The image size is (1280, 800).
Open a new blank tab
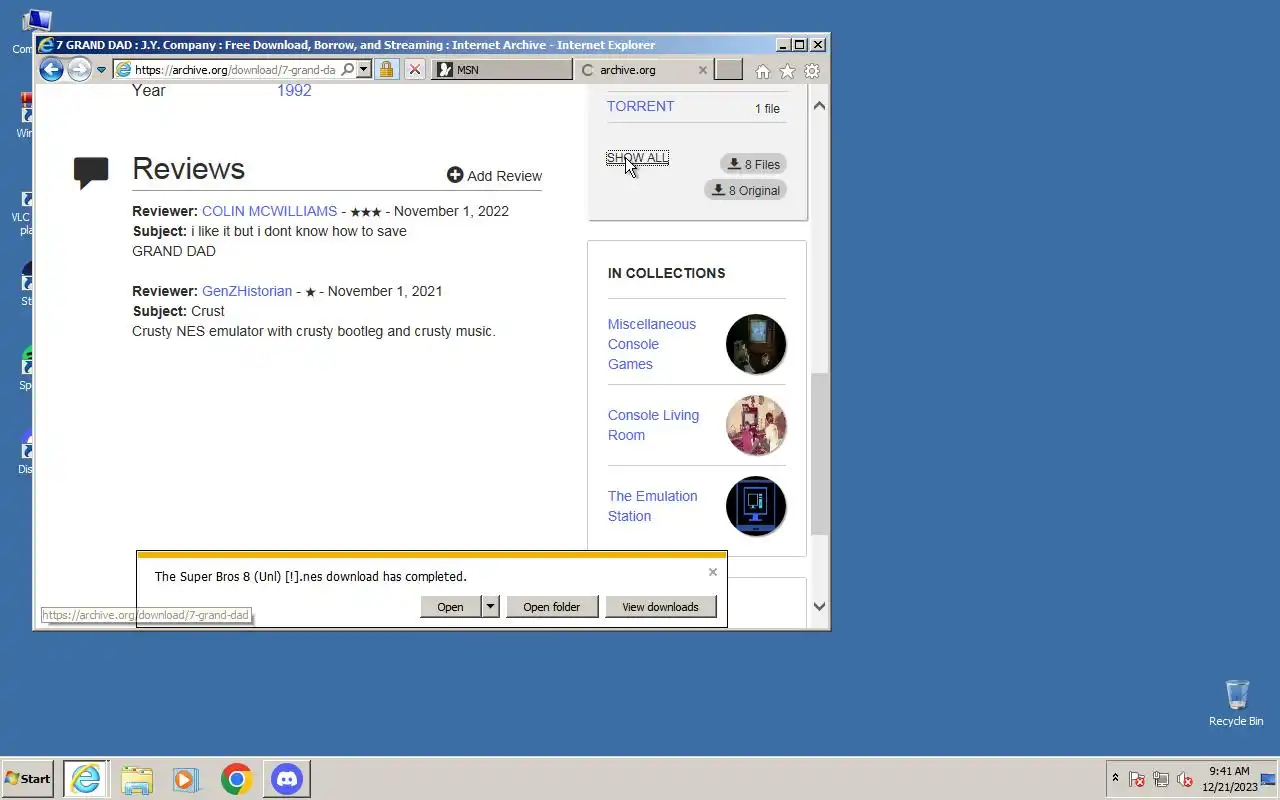coord(729,70)
